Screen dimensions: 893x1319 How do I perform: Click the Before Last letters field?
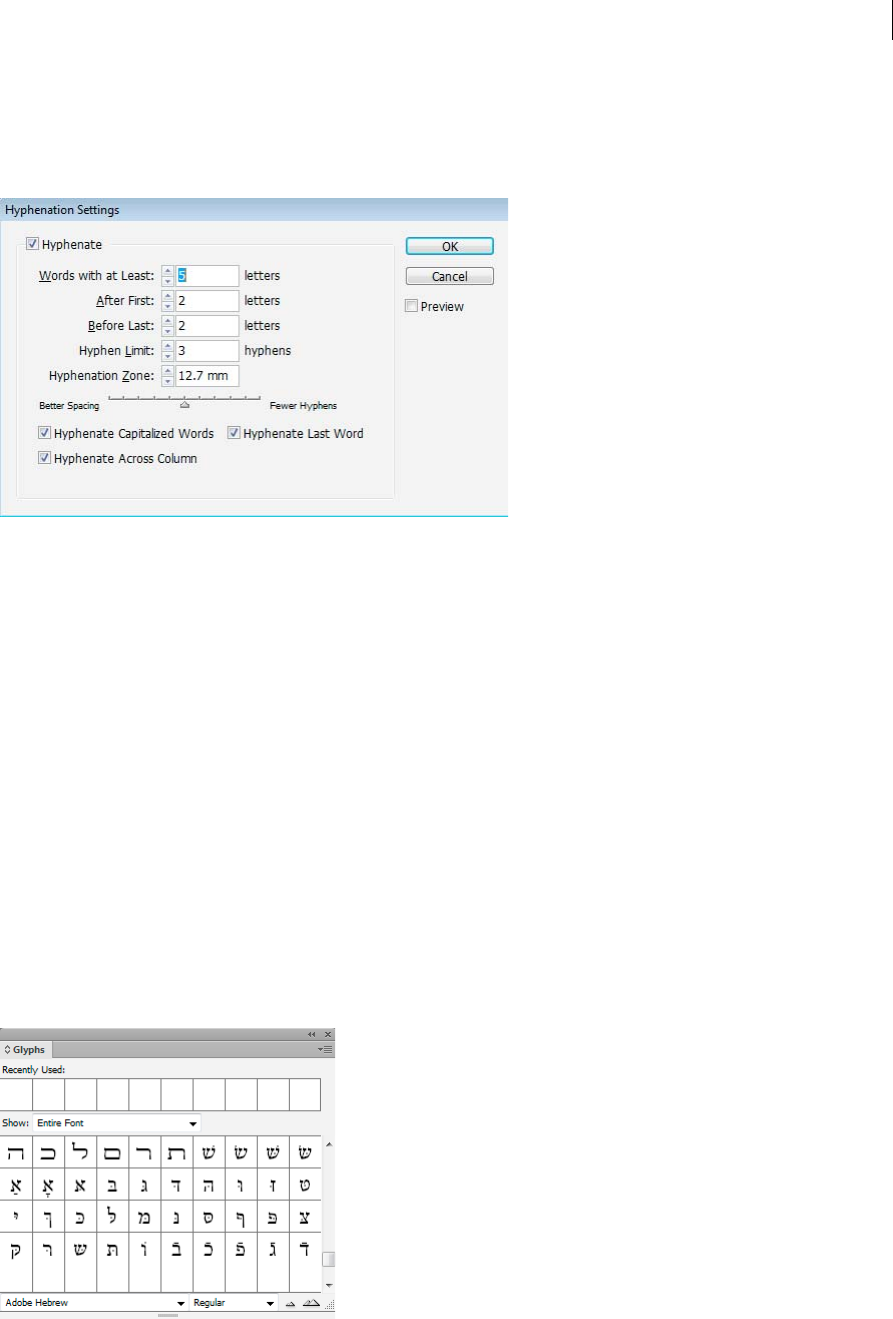click(x=207, y=326)
